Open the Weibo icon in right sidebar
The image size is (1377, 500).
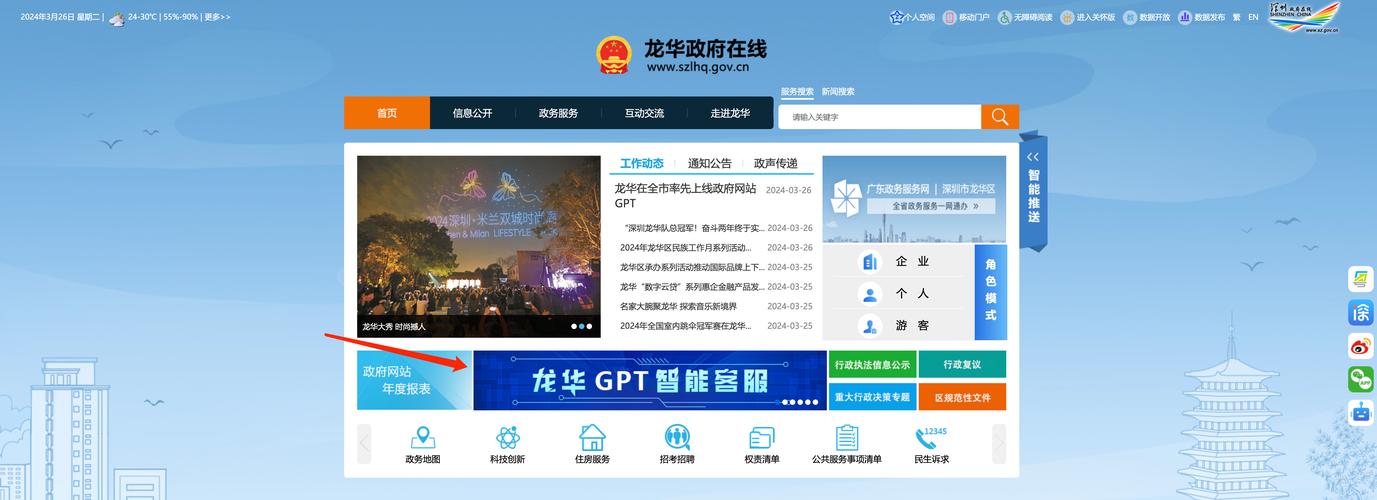(x=1360, y=346)
